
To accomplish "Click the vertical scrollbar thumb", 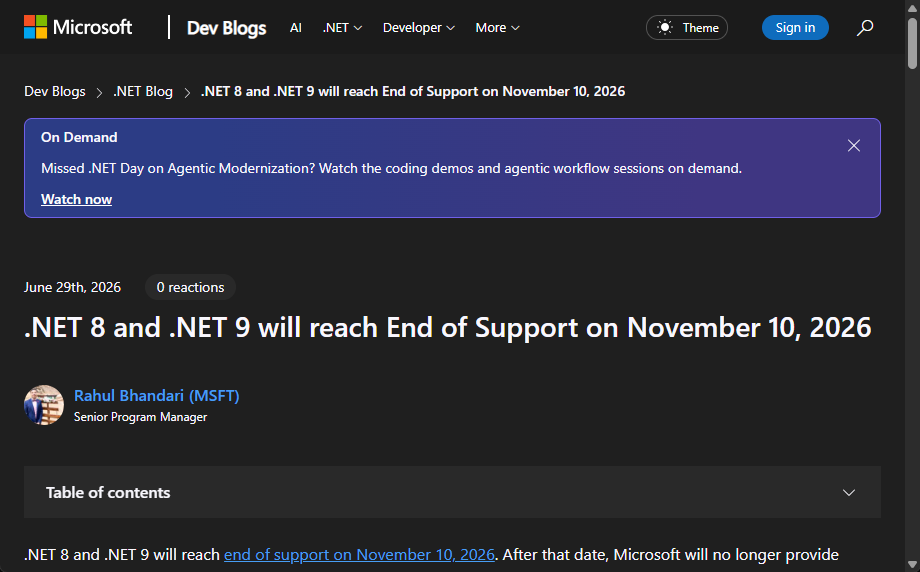I will coord(912,44).
